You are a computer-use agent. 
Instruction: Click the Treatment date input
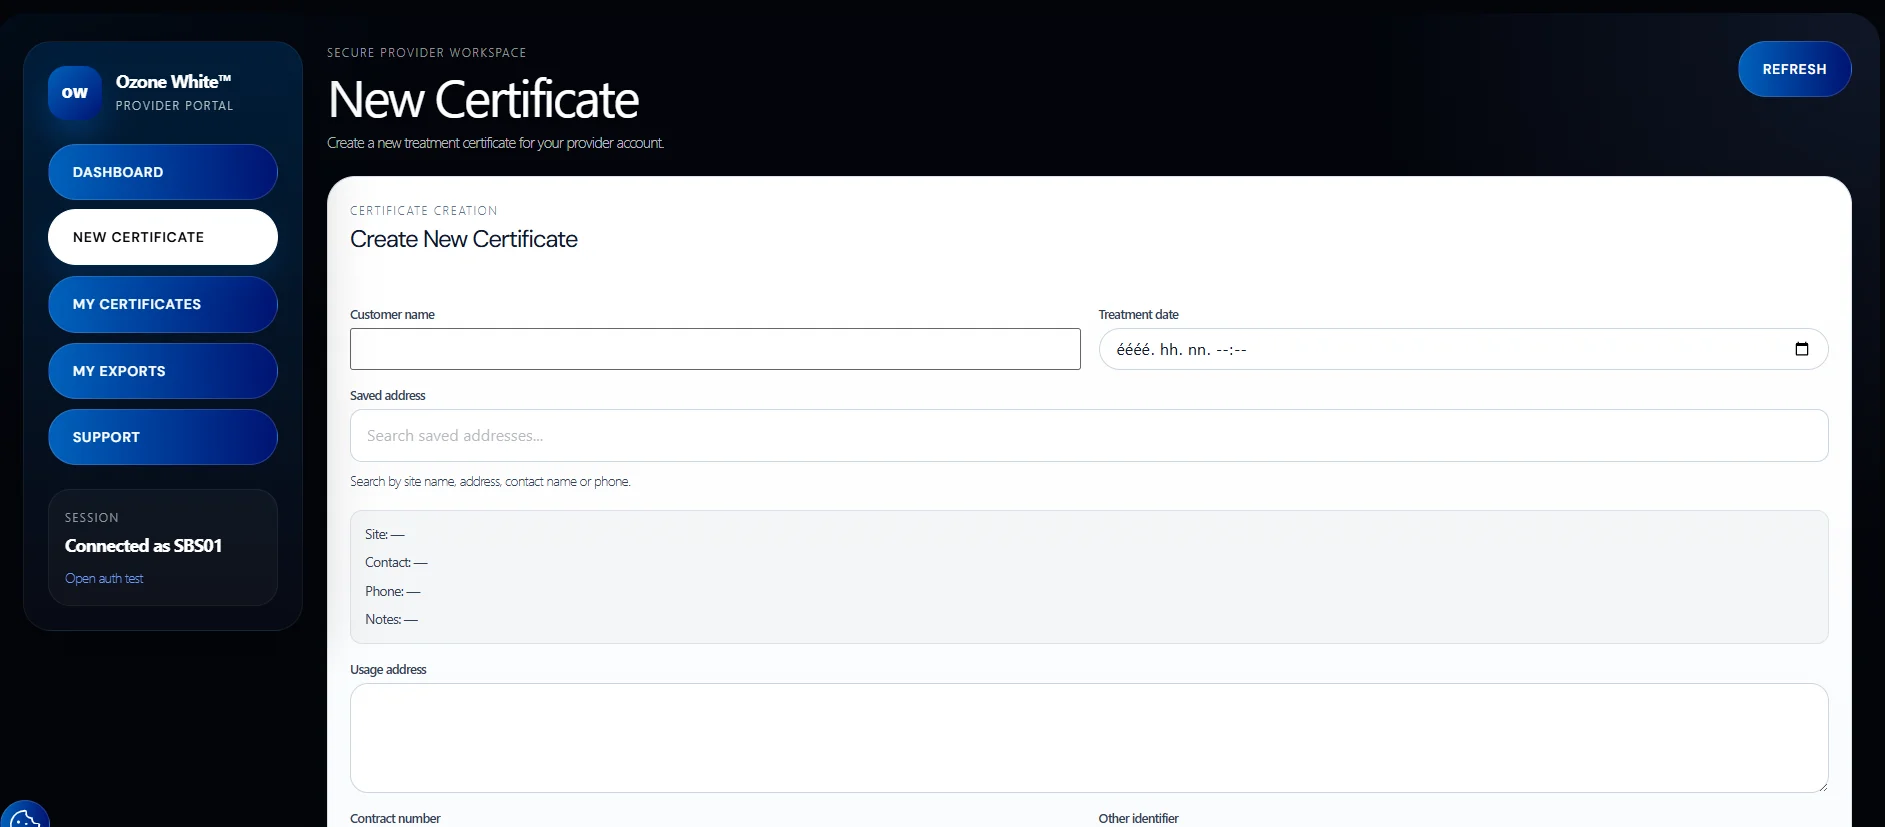tap(1463, 349)
